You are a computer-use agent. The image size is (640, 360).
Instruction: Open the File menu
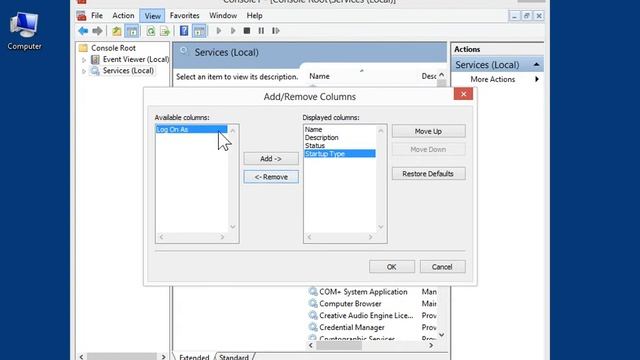coord(97,16)
